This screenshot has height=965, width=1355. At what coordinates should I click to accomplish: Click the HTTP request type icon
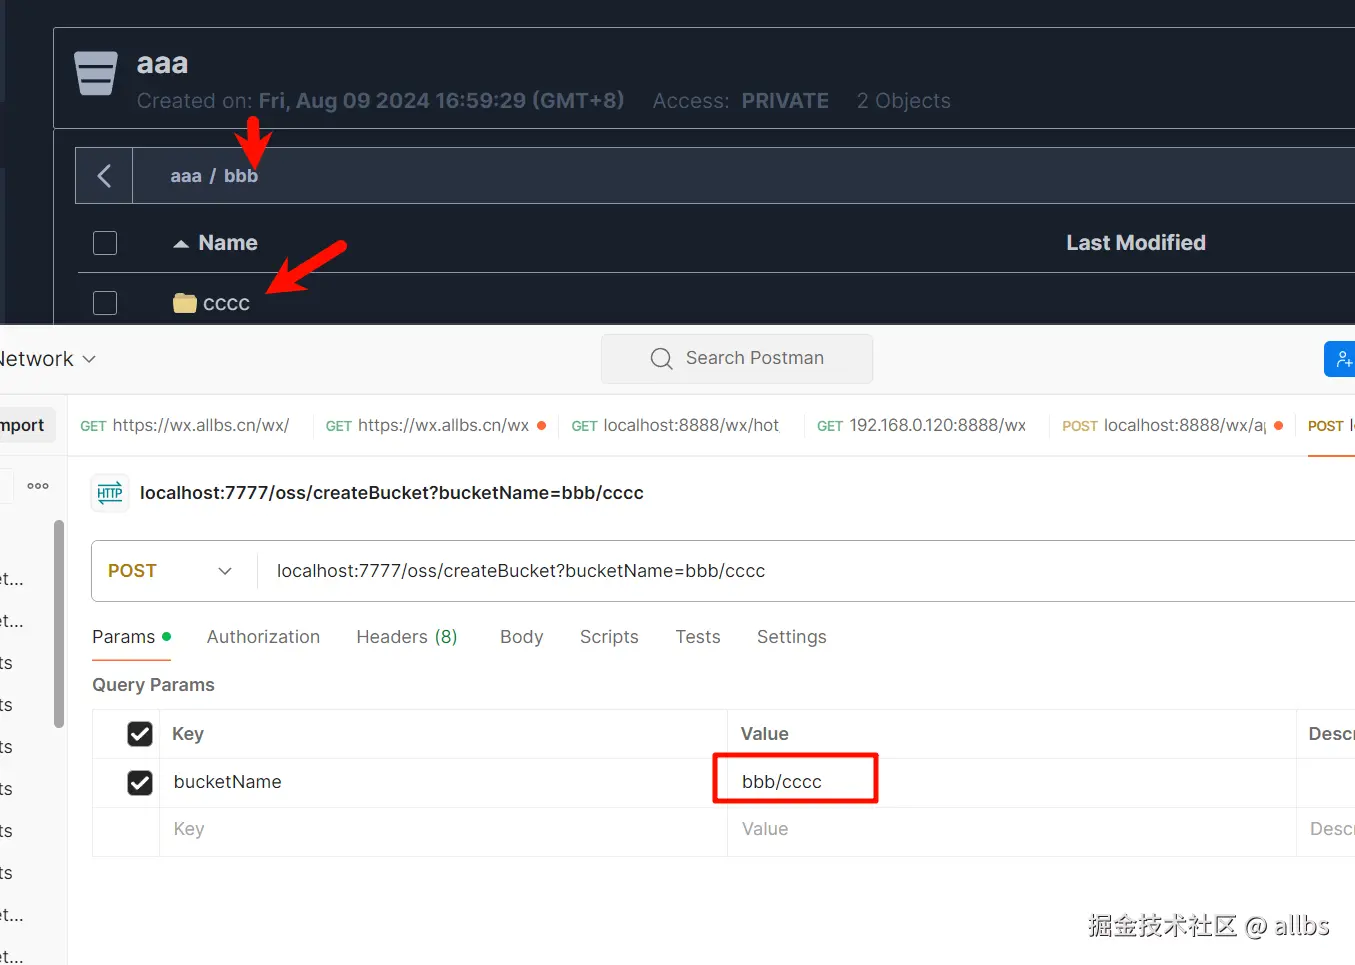[110, 493]
